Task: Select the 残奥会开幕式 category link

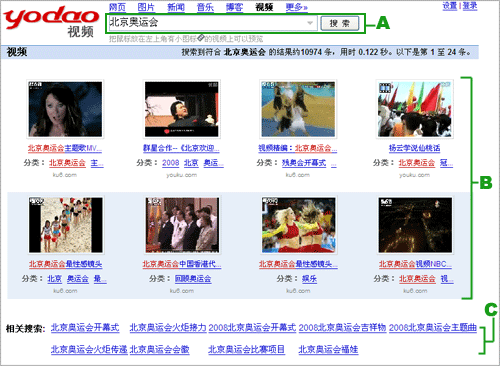Action: 304,163
